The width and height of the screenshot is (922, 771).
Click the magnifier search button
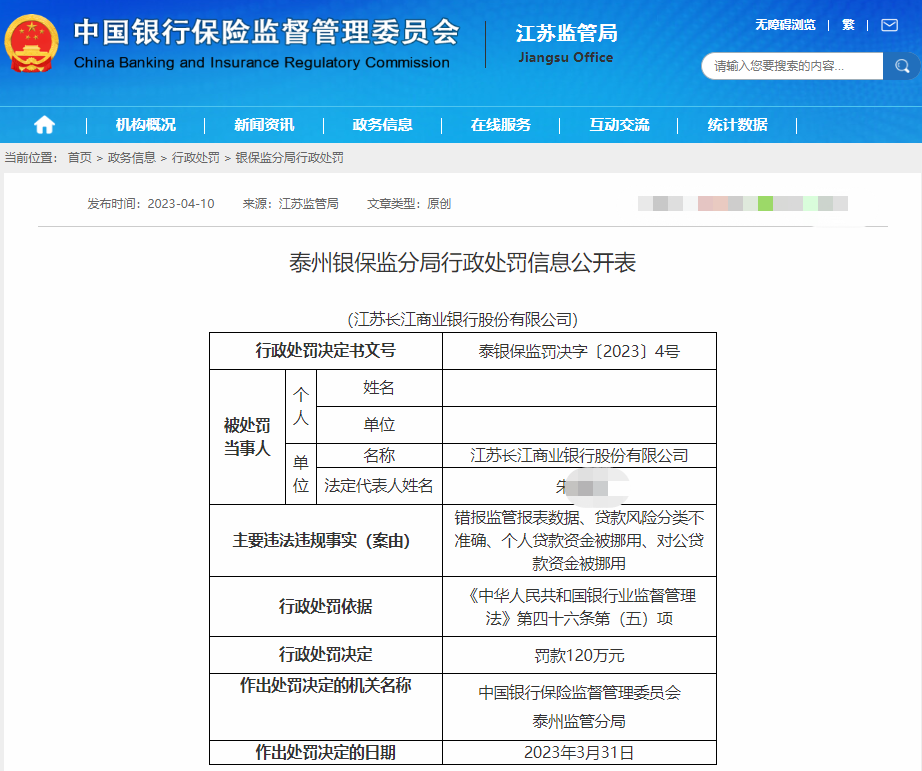tap(901, 66)
